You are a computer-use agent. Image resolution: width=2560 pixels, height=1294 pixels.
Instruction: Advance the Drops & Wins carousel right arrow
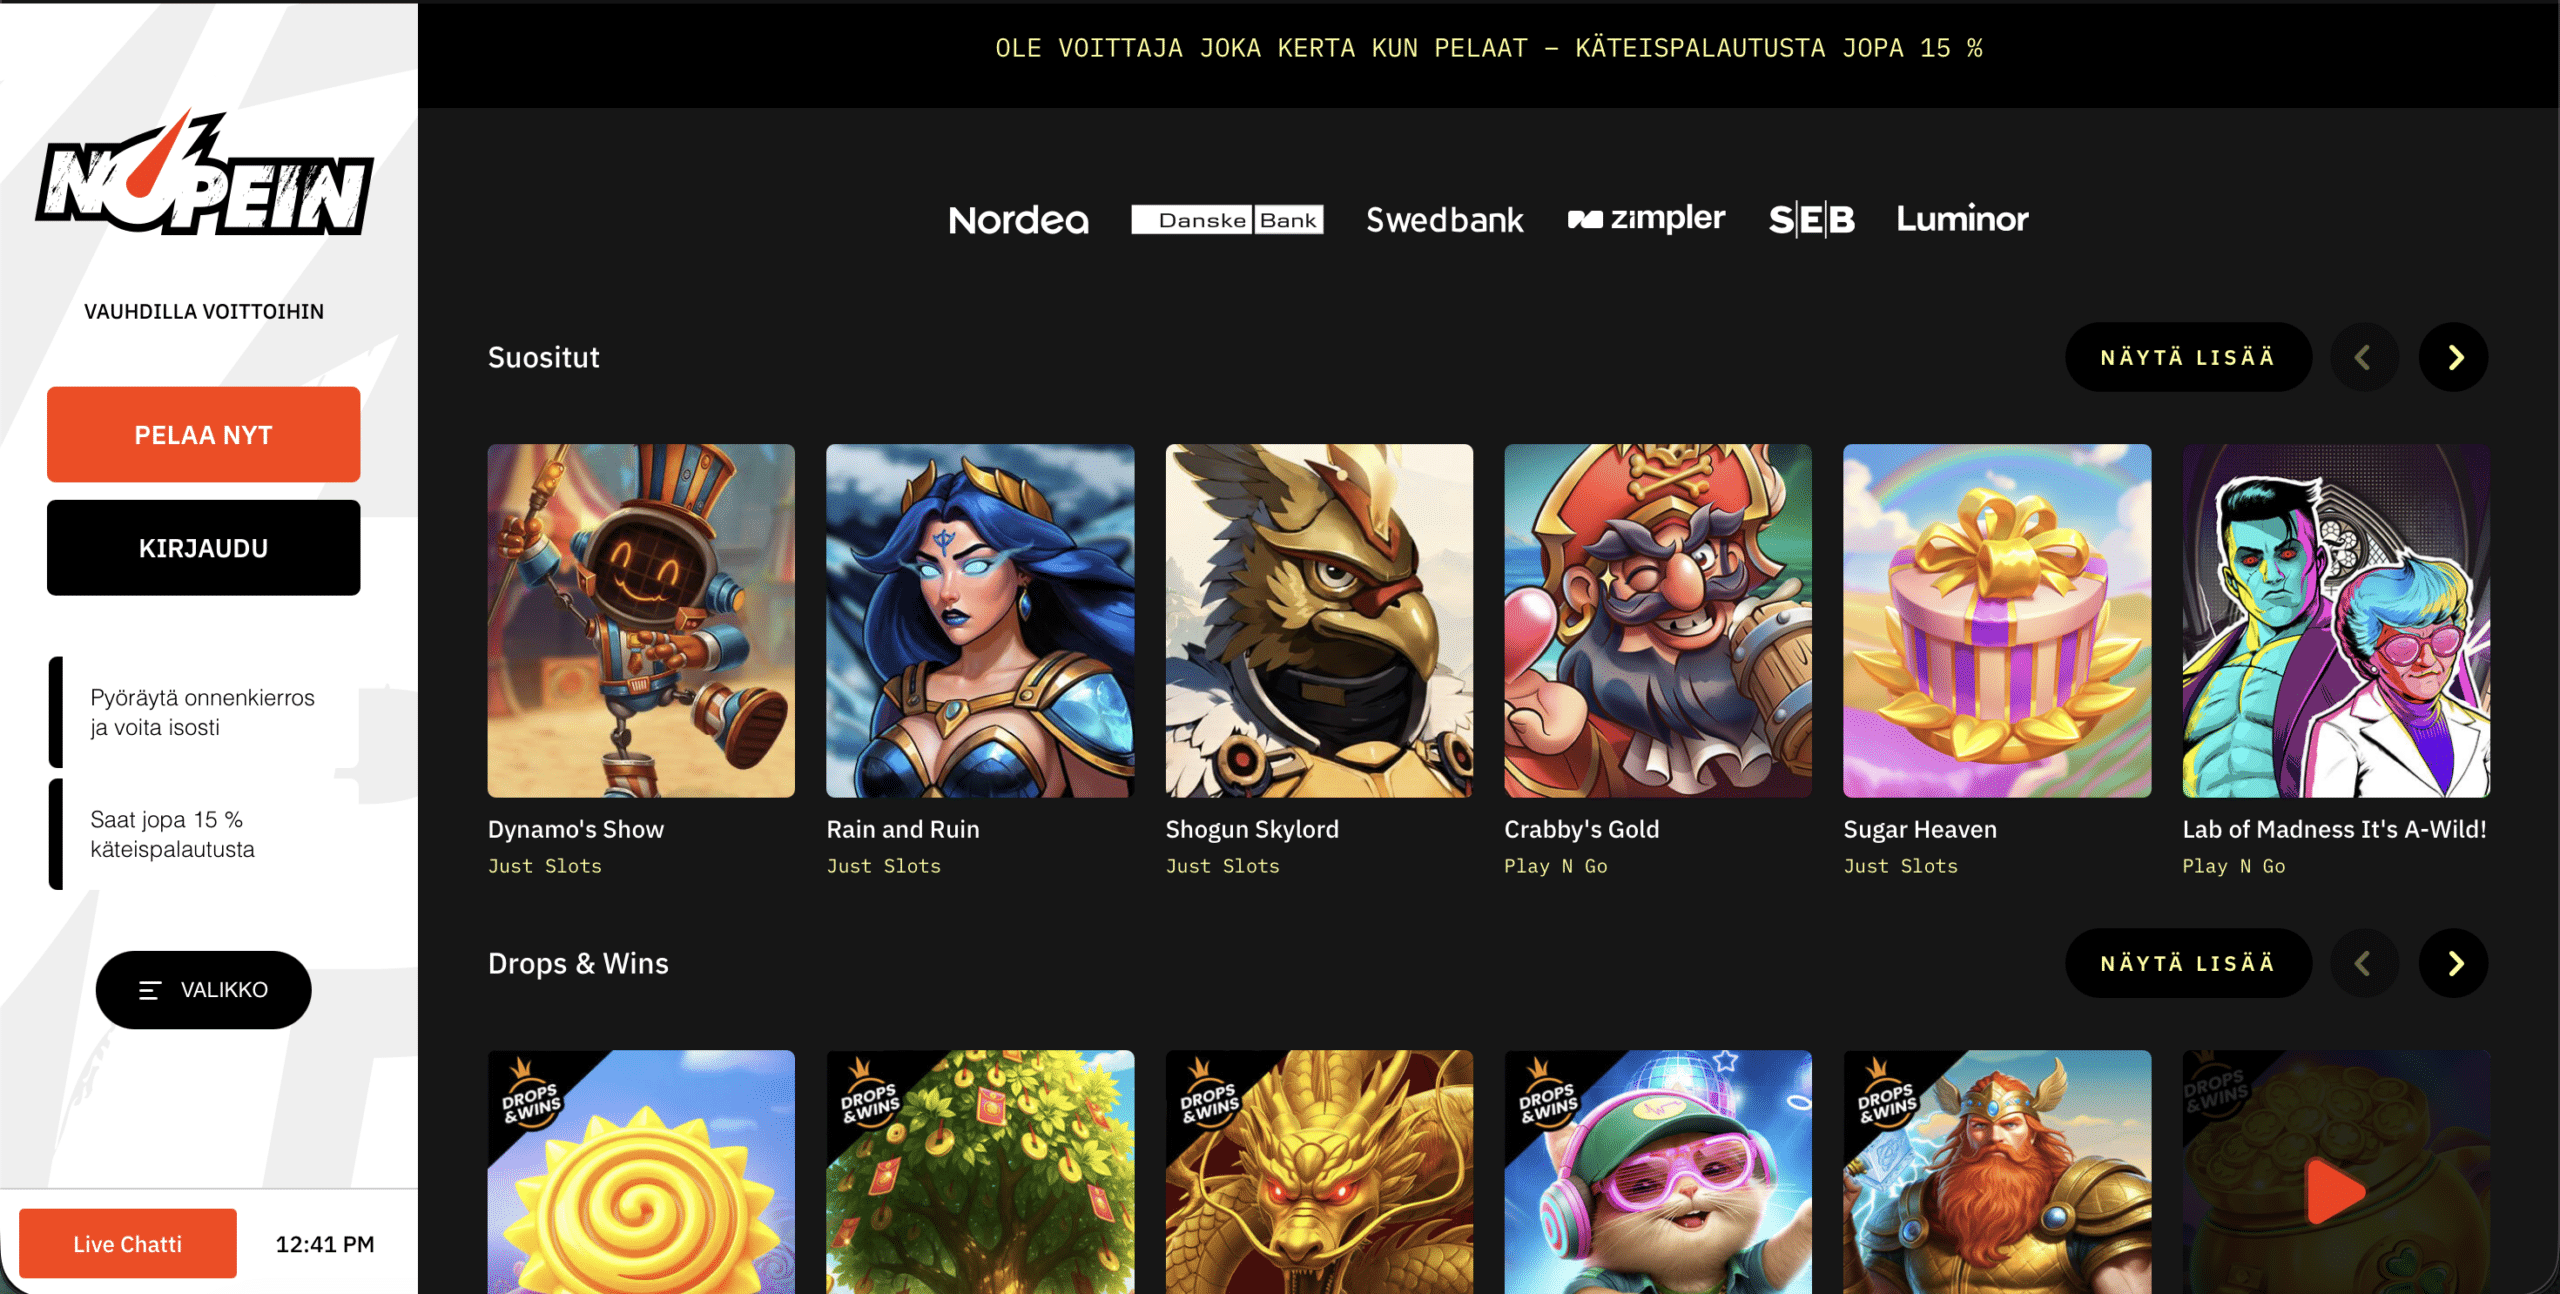(2453, 963)
